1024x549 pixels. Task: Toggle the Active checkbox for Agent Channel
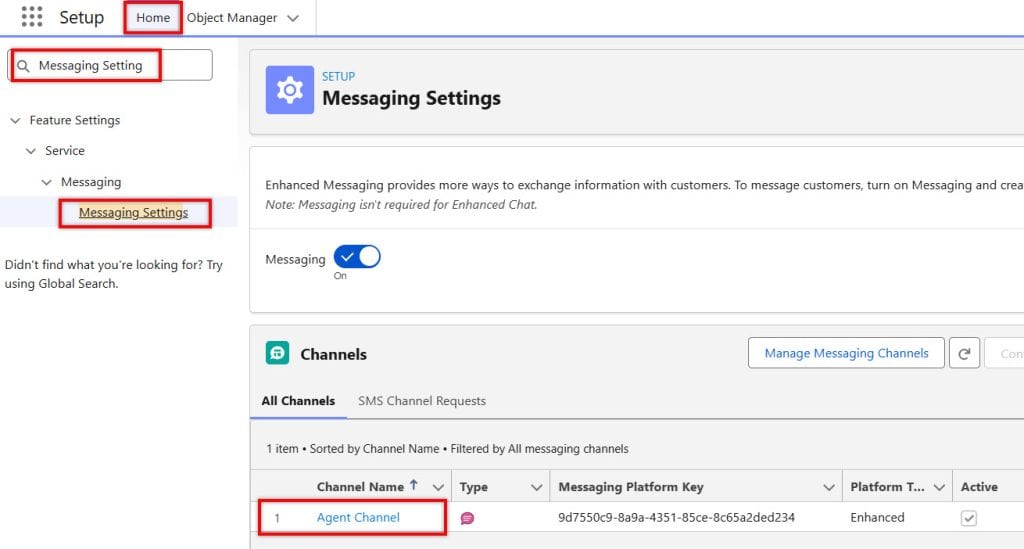[968, 518]
